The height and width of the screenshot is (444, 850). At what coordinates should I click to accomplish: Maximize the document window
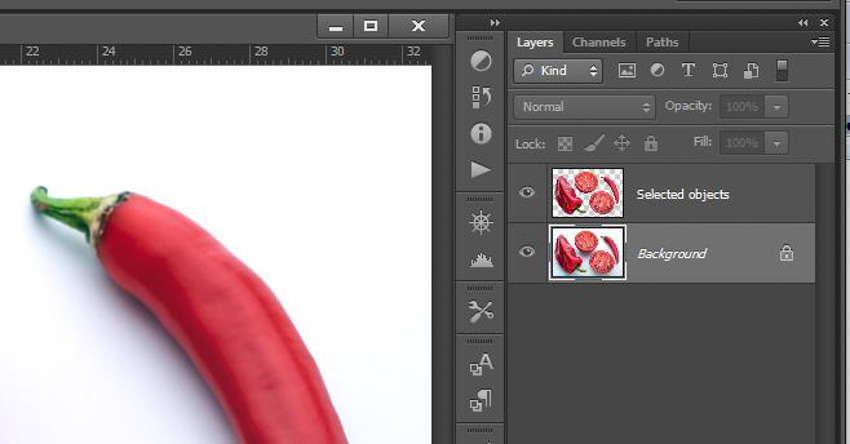[371, 26]
